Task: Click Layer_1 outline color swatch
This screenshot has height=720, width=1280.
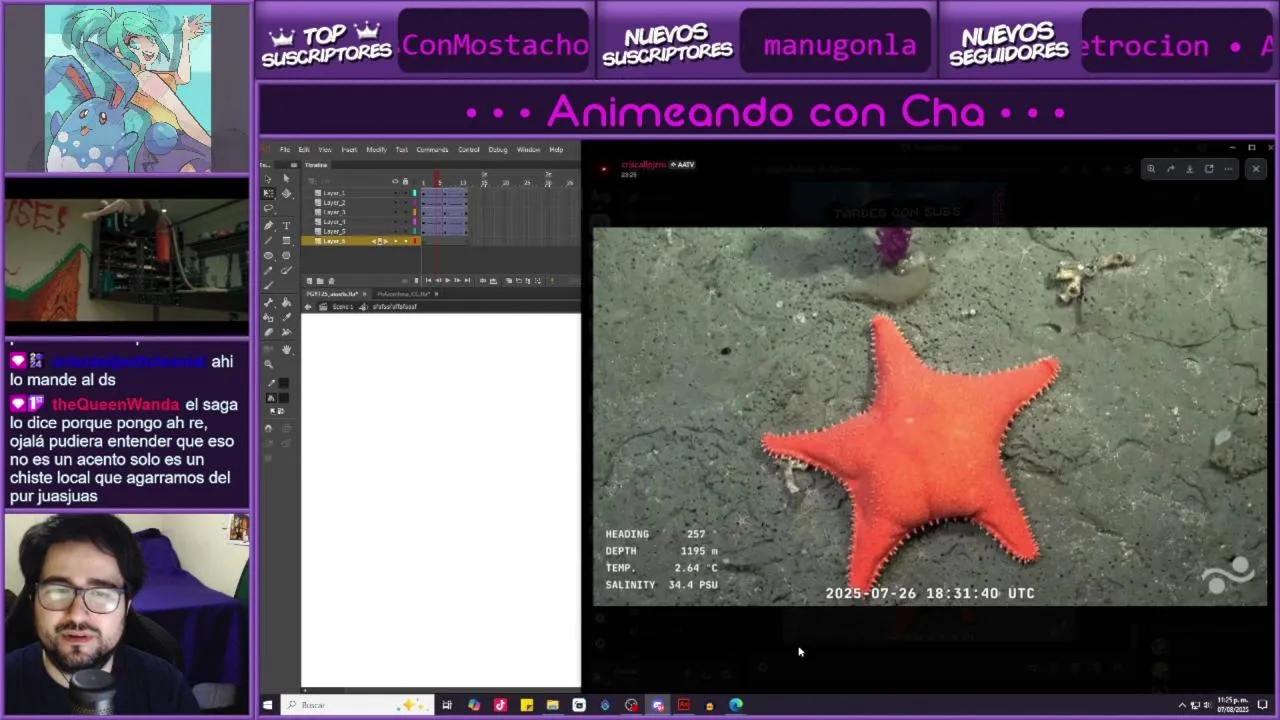Action: click(414, 193)
